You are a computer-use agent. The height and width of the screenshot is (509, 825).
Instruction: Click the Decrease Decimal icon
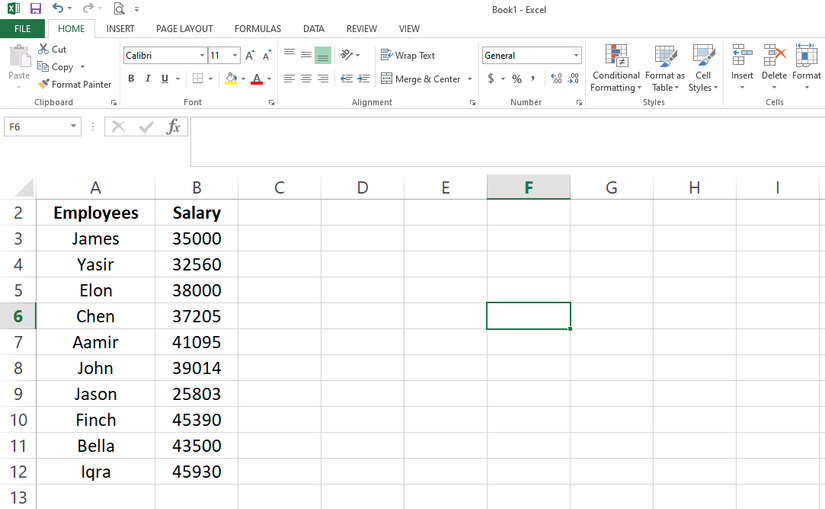pyautogui.click(x=573, y=78)
